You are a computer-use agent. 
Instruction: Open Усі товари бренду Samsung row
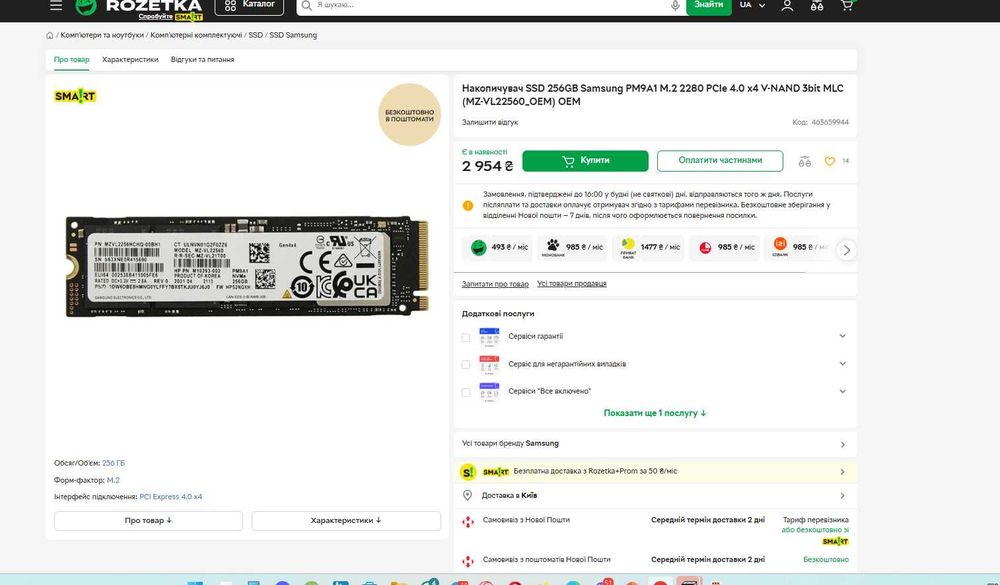pyautogui.click(x=655, y=444)
